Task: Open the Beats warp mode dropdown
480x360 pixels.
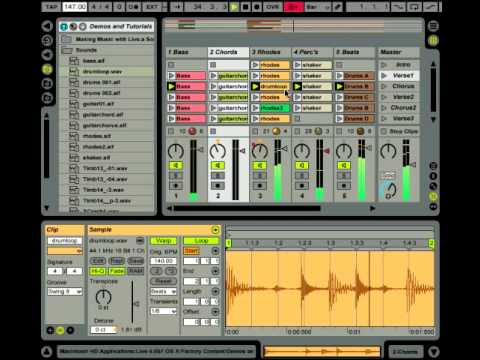Action: click(x=163, y=291)
